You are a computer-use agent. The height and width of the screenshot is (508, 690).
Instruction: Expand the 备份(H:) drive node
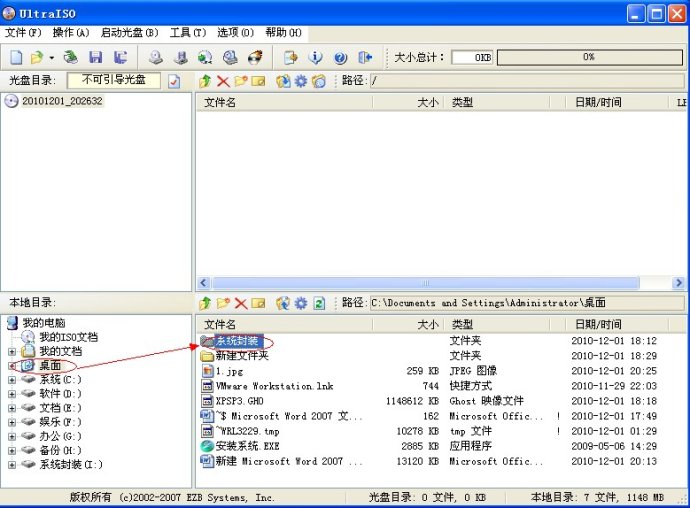(12, 450)
